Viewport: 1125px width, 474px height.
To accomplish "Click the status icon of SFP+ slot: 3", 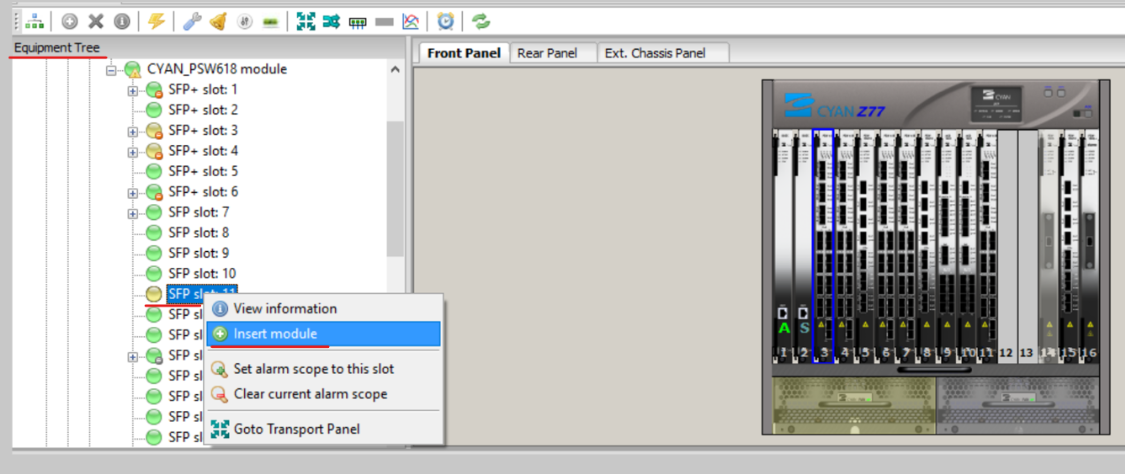I will (154, 131).
